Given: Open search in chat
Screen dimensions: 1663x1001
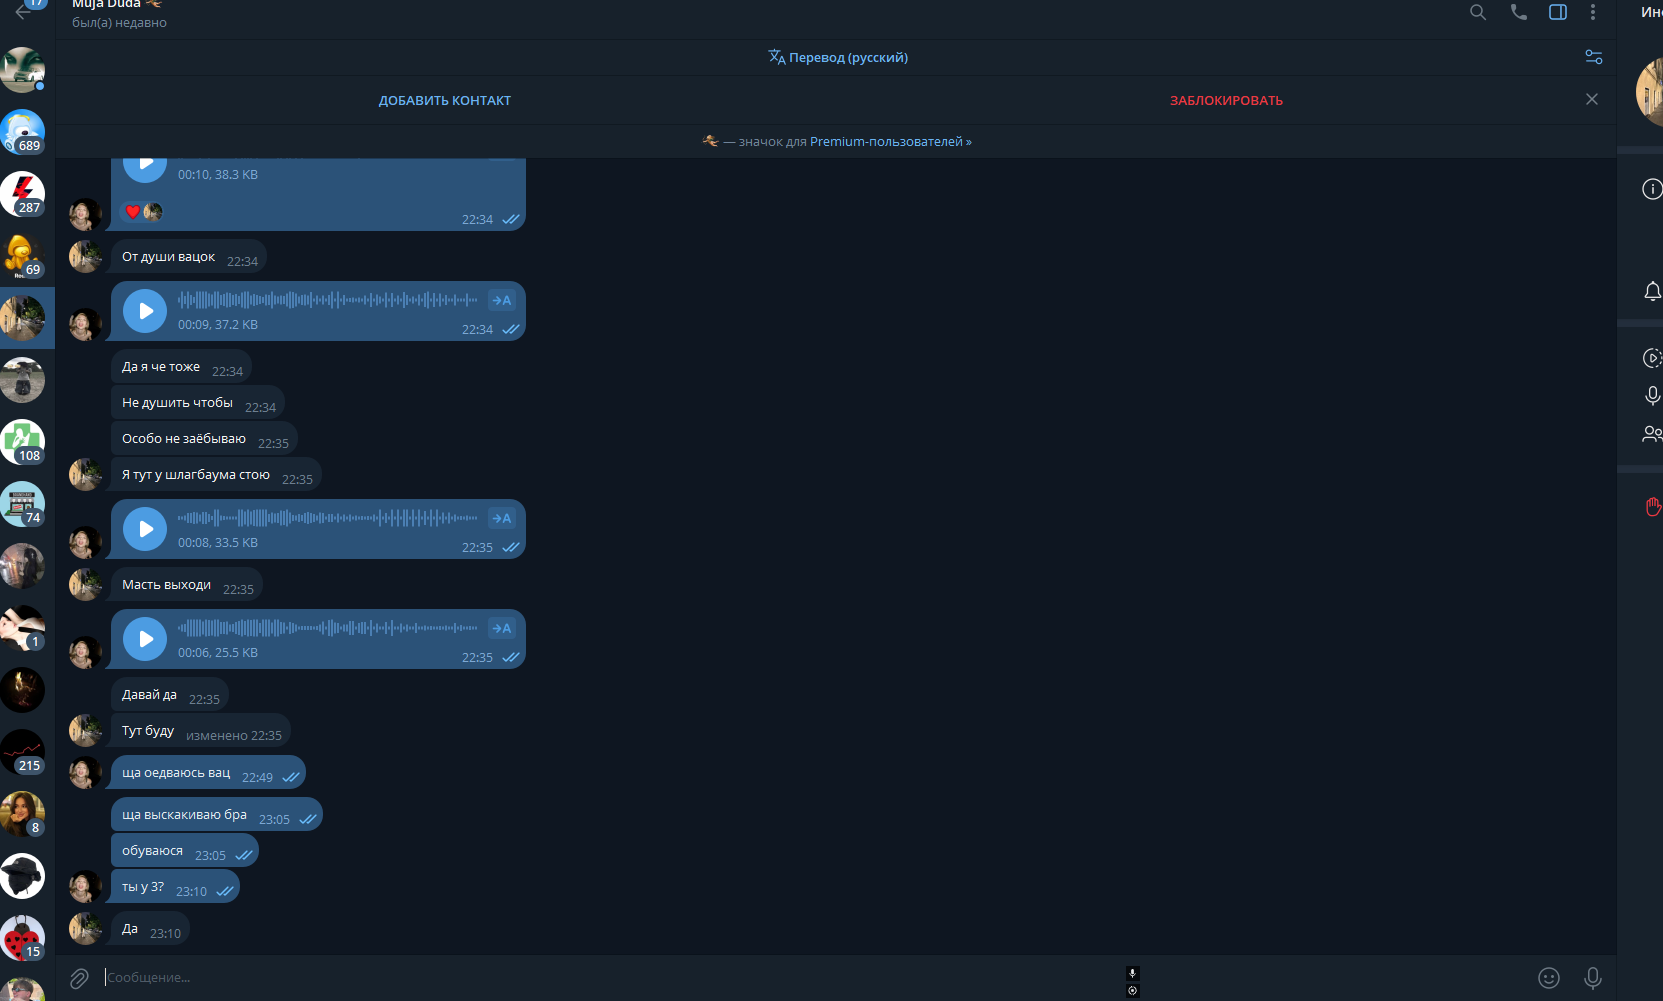Looking at the screenshot, I should click(x=1477, y=12).
